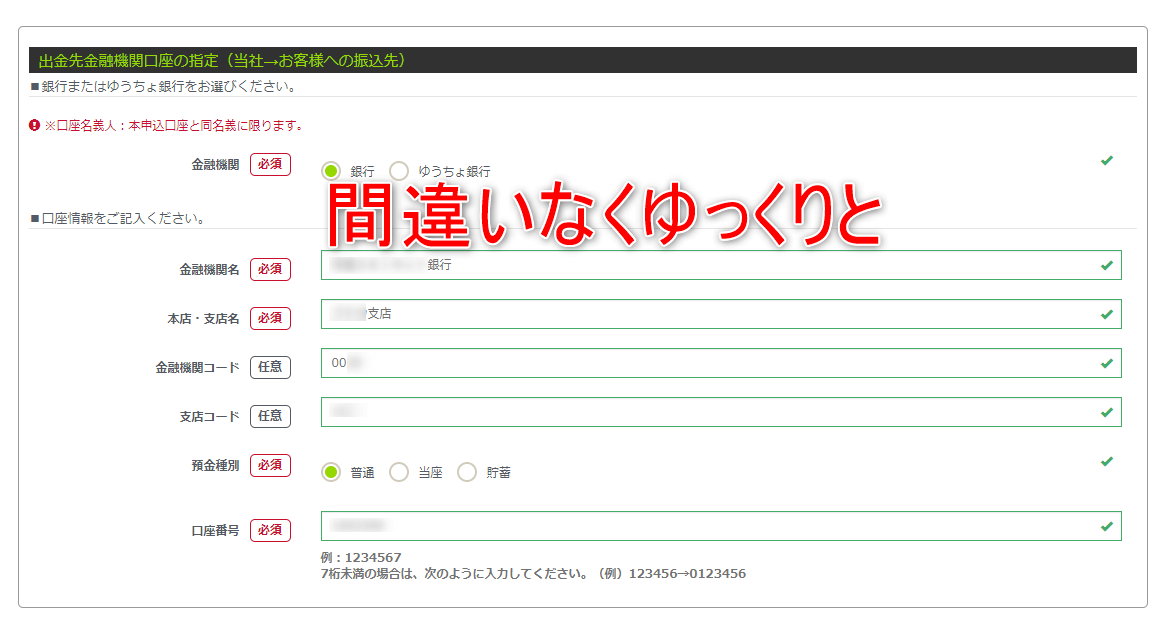Click the green checkmark in 預金種別 row
The image size is (1162, 620).
coord(1106,461)
